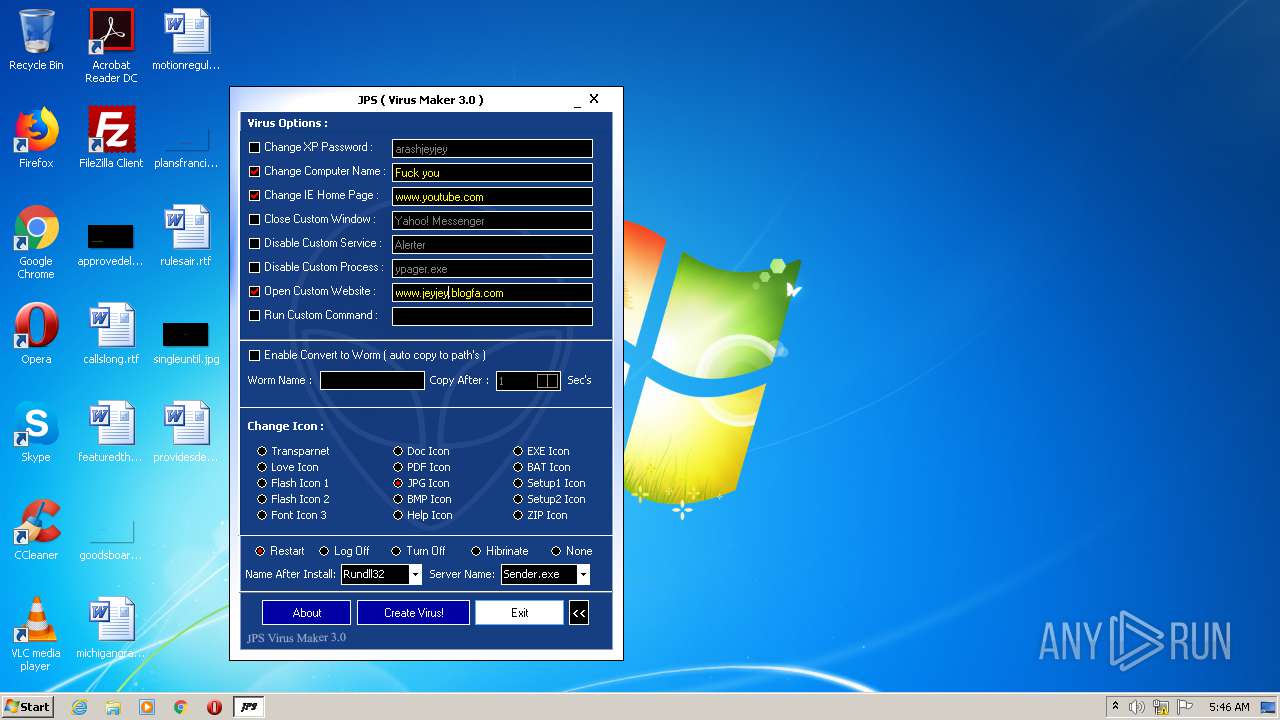The width and height of the screenshot is (1280, 720).
Task: Open the Recycle Bin desktop icon
Action: click(x=36, y=40)
